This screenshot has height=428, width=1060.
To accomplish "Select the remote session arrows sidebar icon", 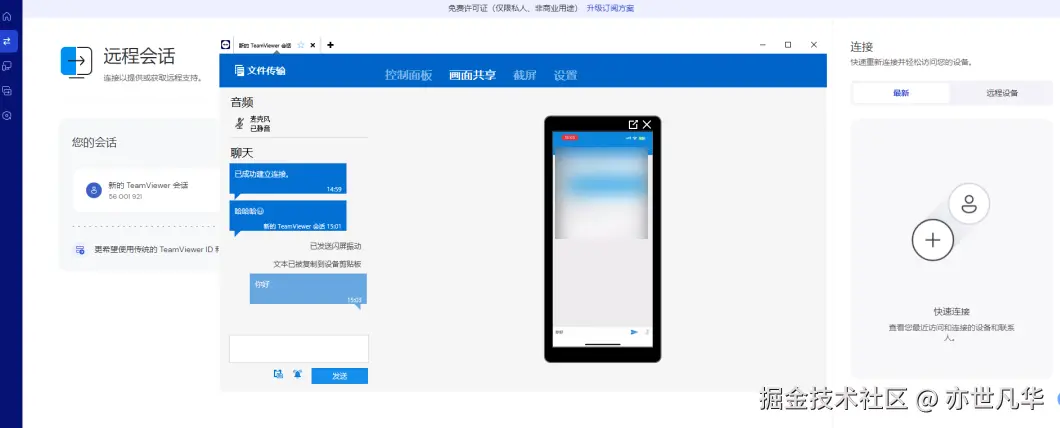I will [7, 41].
